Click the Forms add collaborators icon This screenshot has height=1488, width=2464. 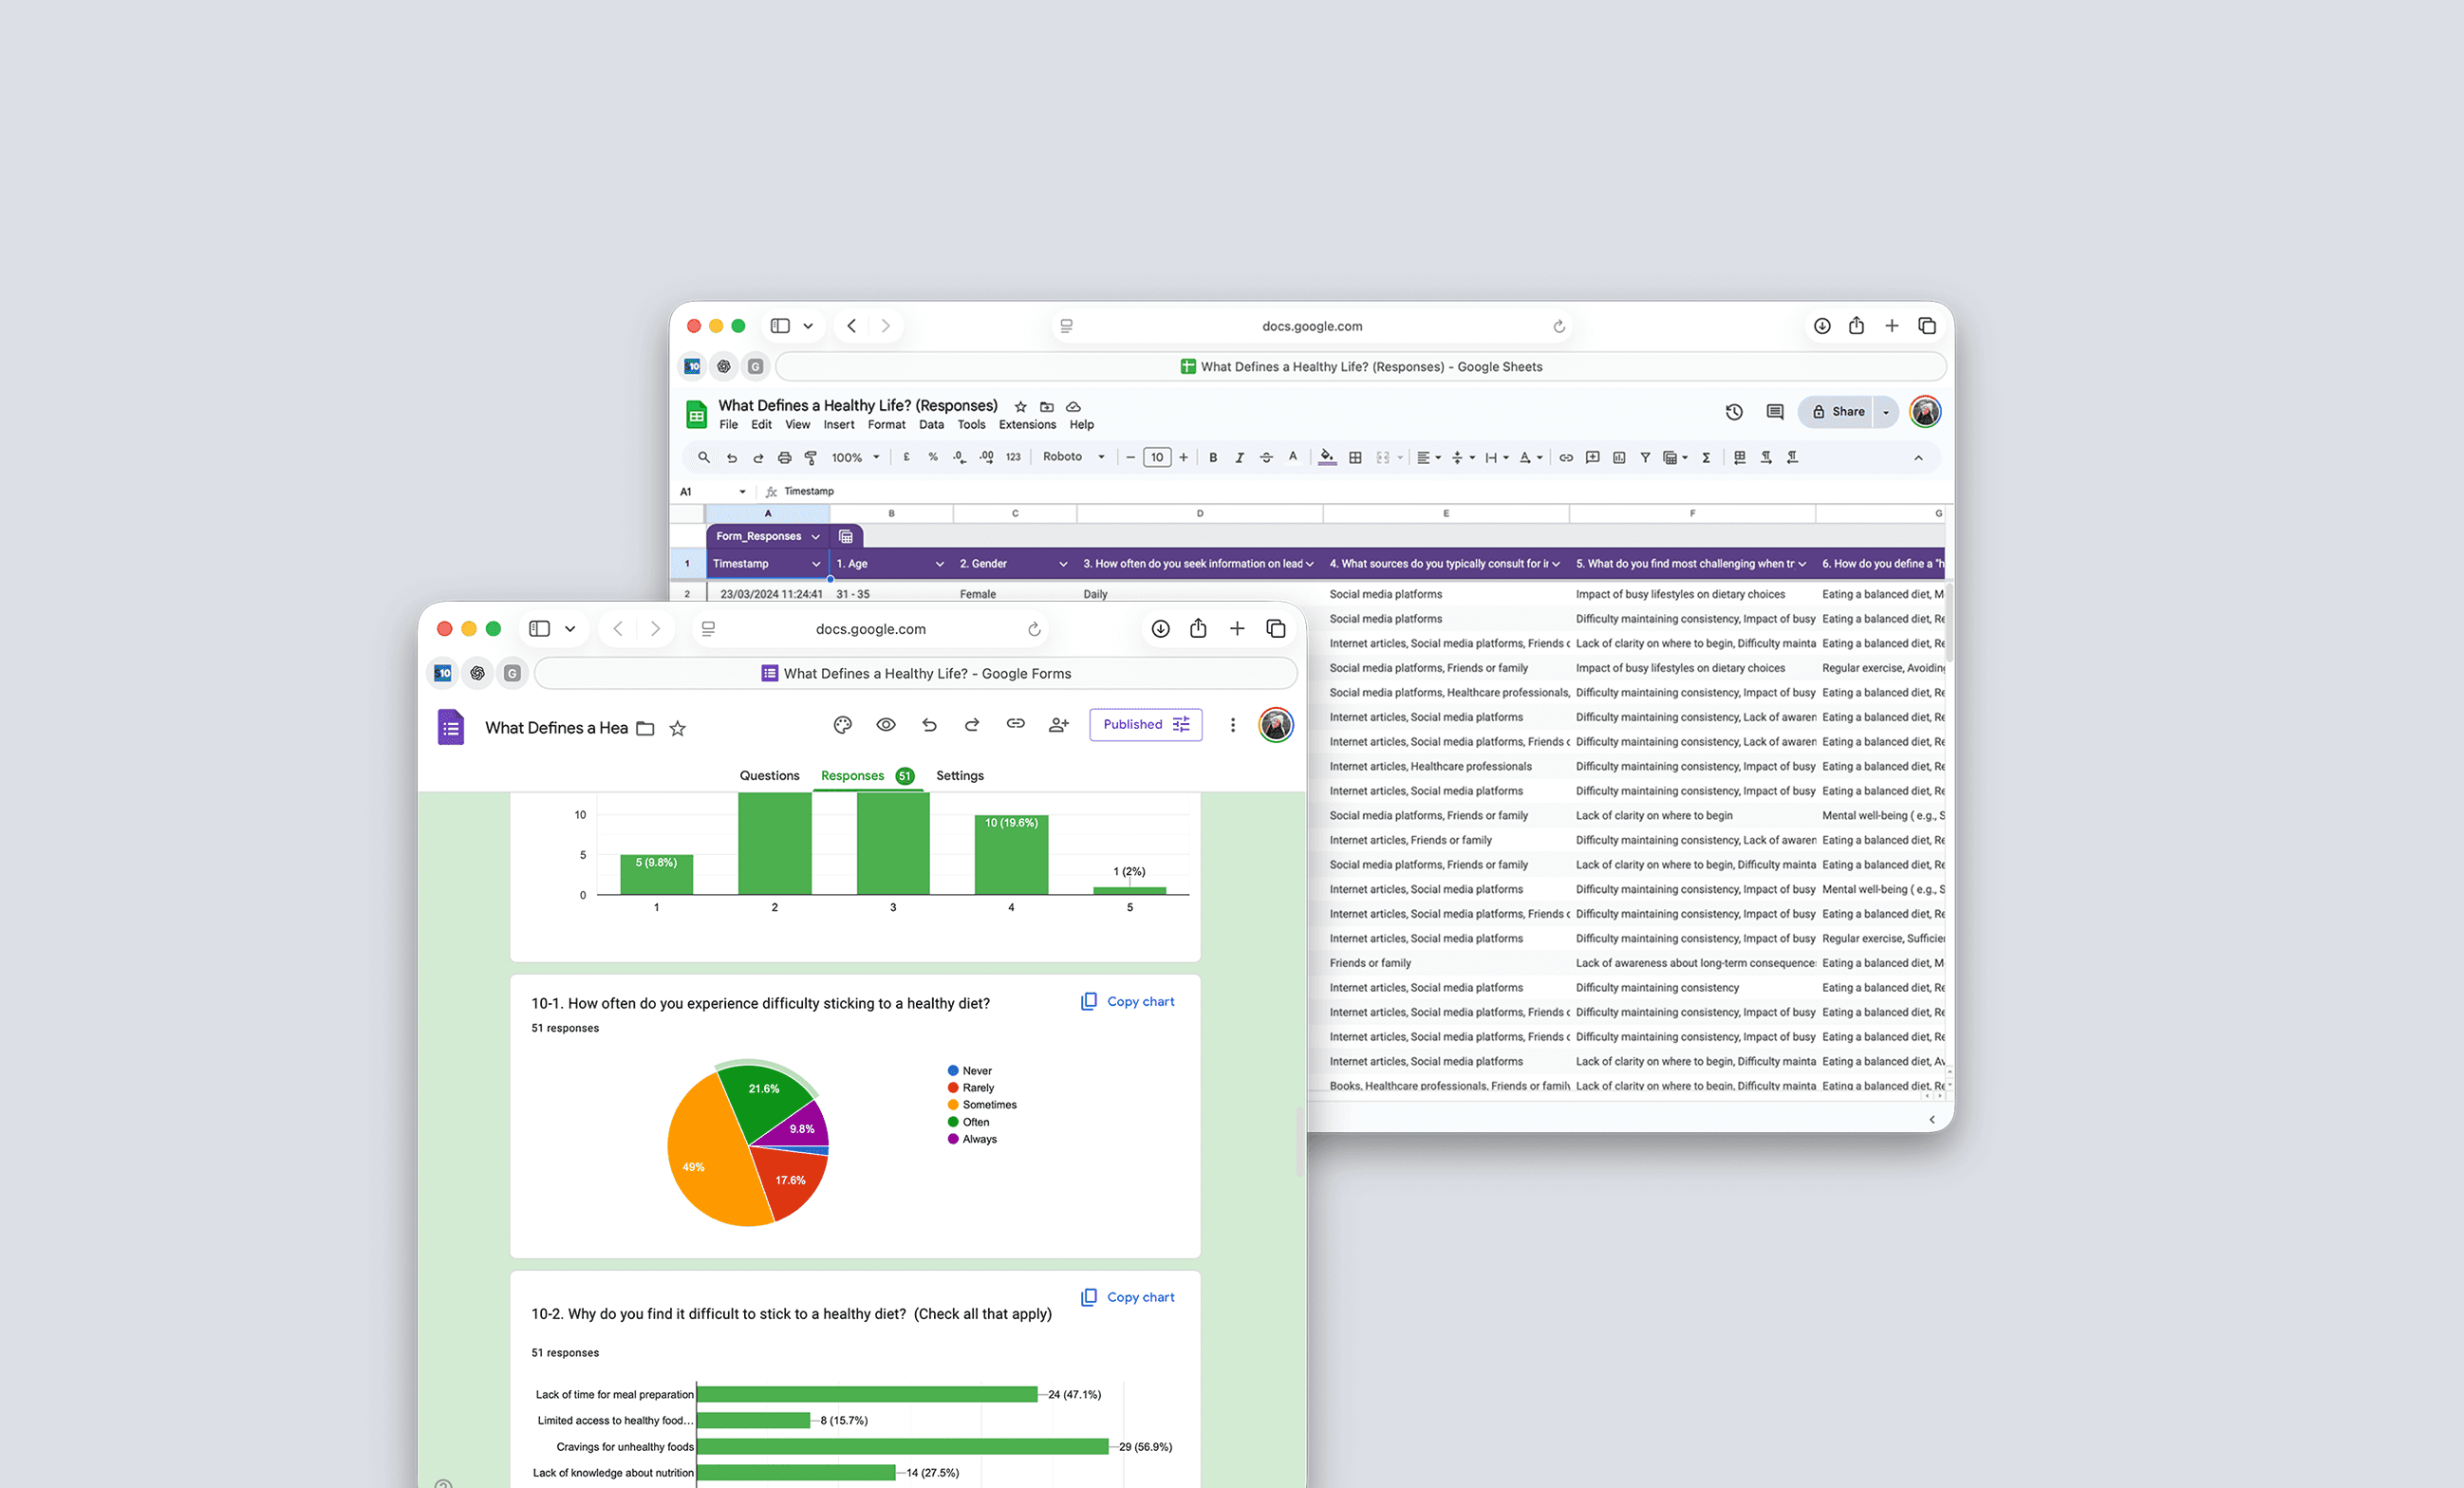click(1058, 725)
